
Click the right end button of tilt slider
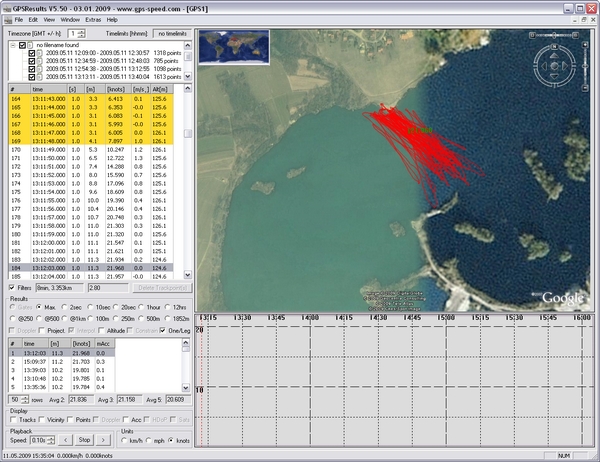(x=575, y=35)
